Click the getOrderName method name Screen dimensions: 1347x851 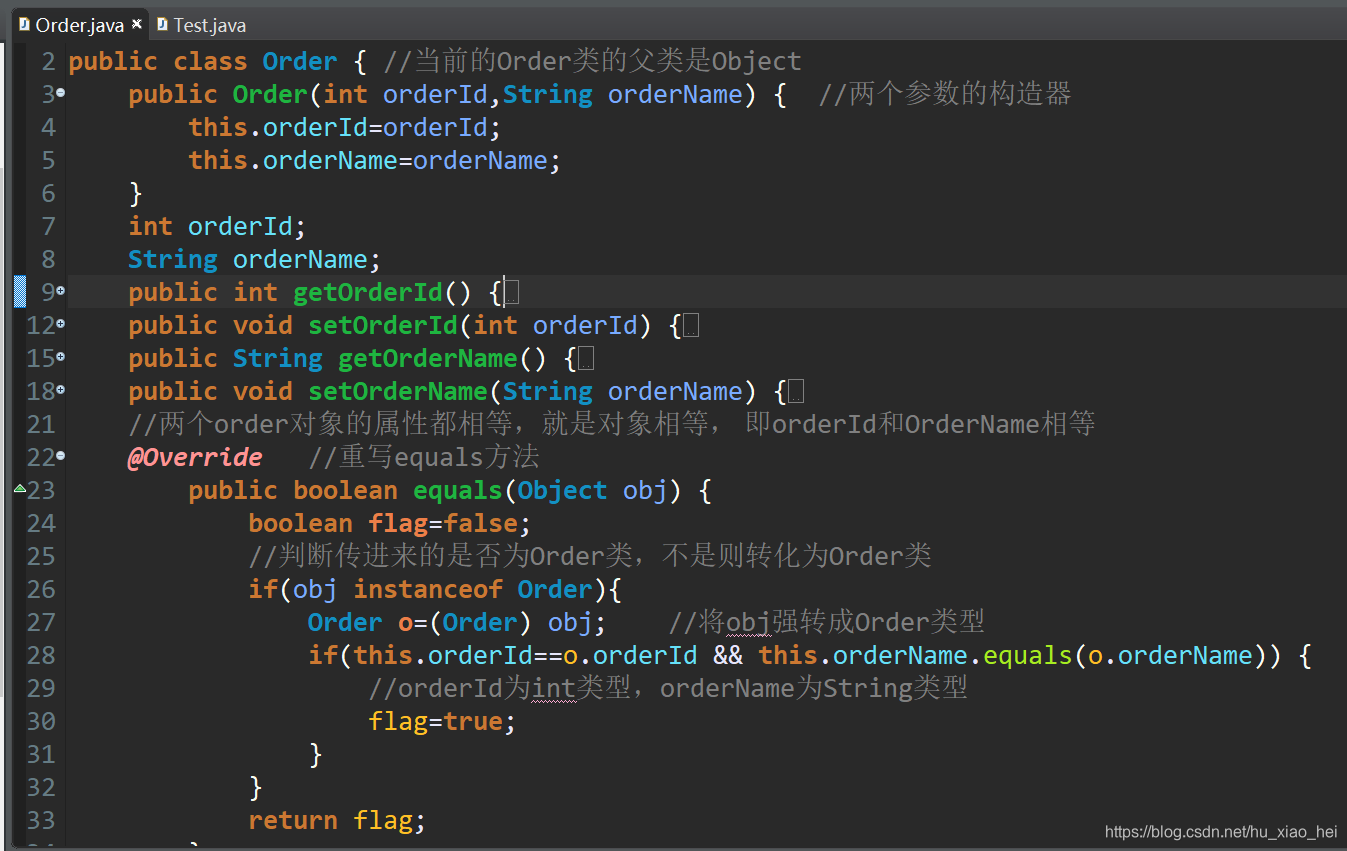click(x=427, y=358)
